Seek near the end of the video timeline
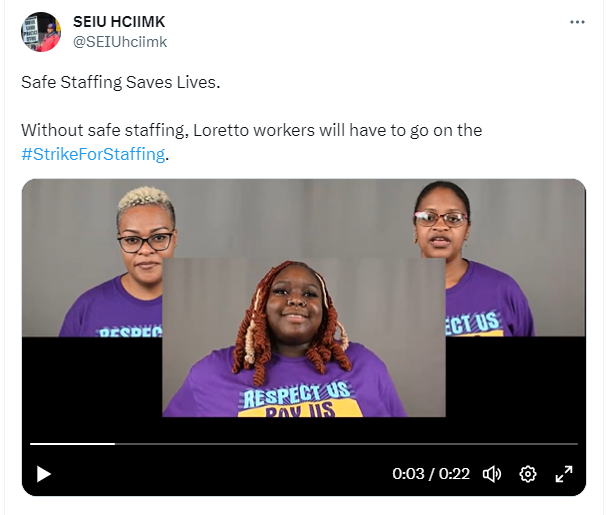 click(x=567, y=444)
